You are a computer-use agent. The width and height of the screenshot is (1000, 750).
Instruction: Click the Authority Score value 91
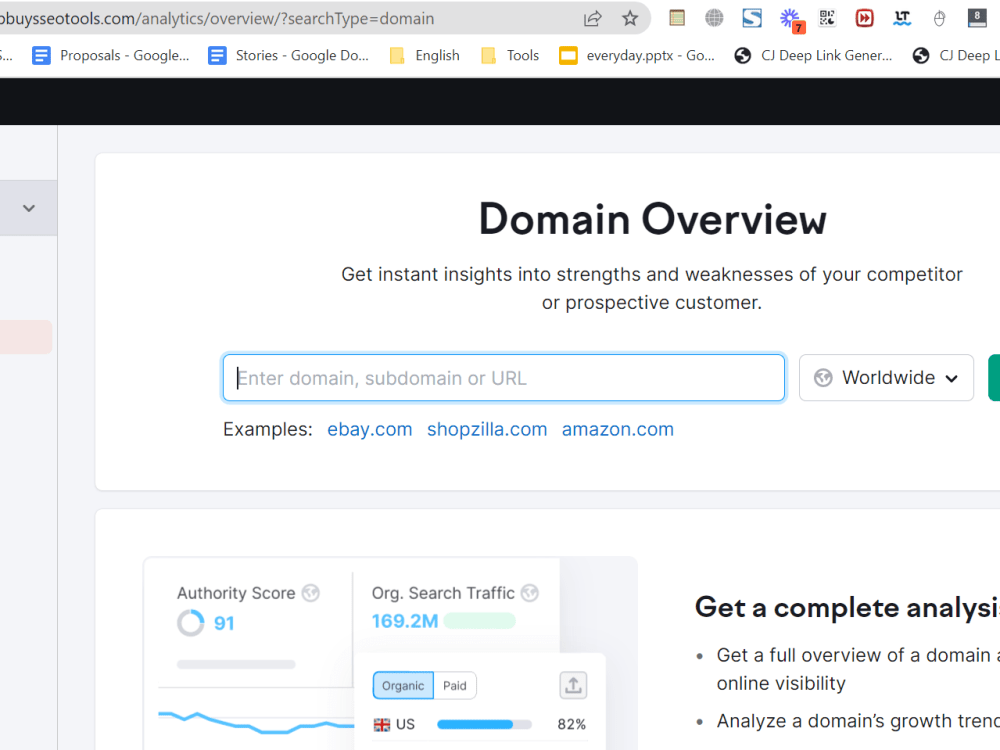pos(224,623)
